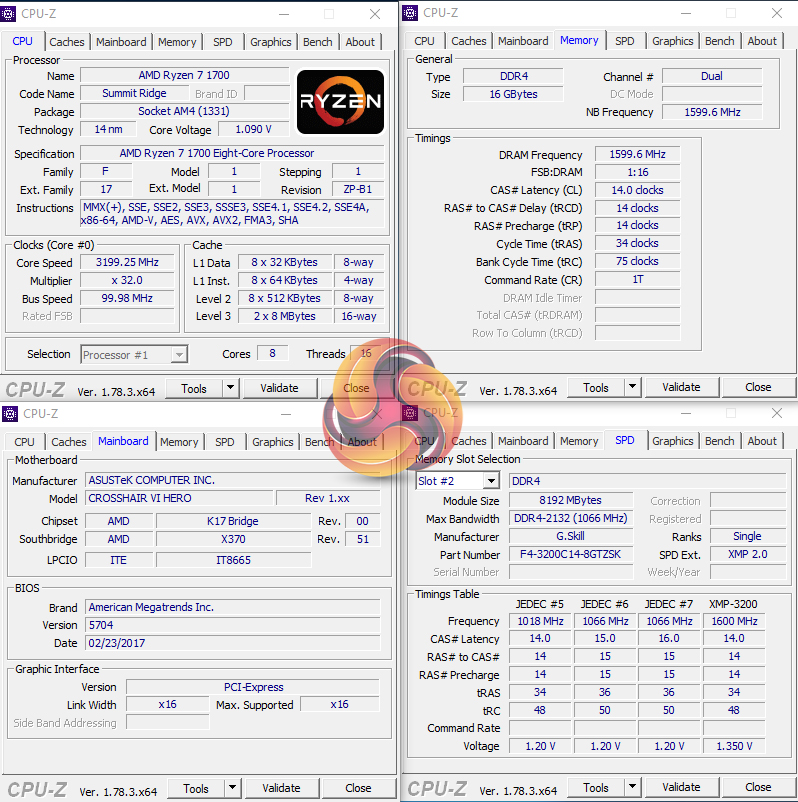
Task: Click the Core Voltage value 1.090 V
Action: coord(253,129)
